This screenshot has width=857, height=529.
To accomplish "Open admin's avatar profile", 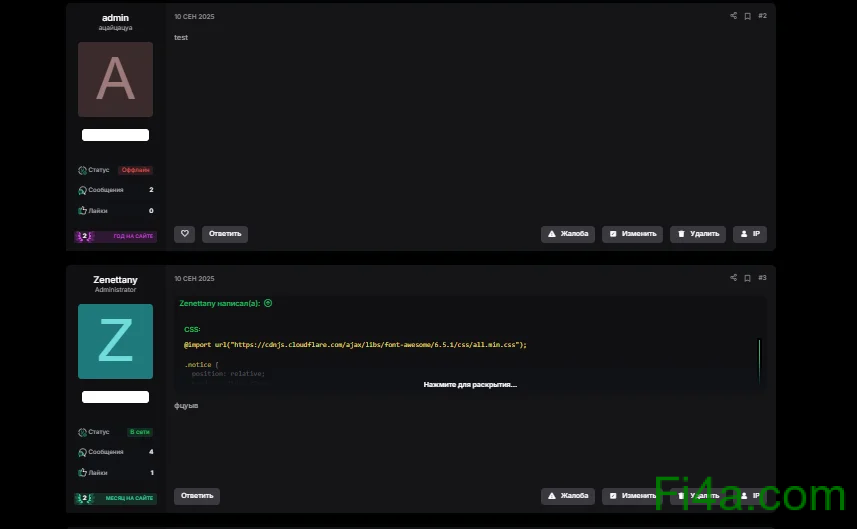I will [115, 80].
